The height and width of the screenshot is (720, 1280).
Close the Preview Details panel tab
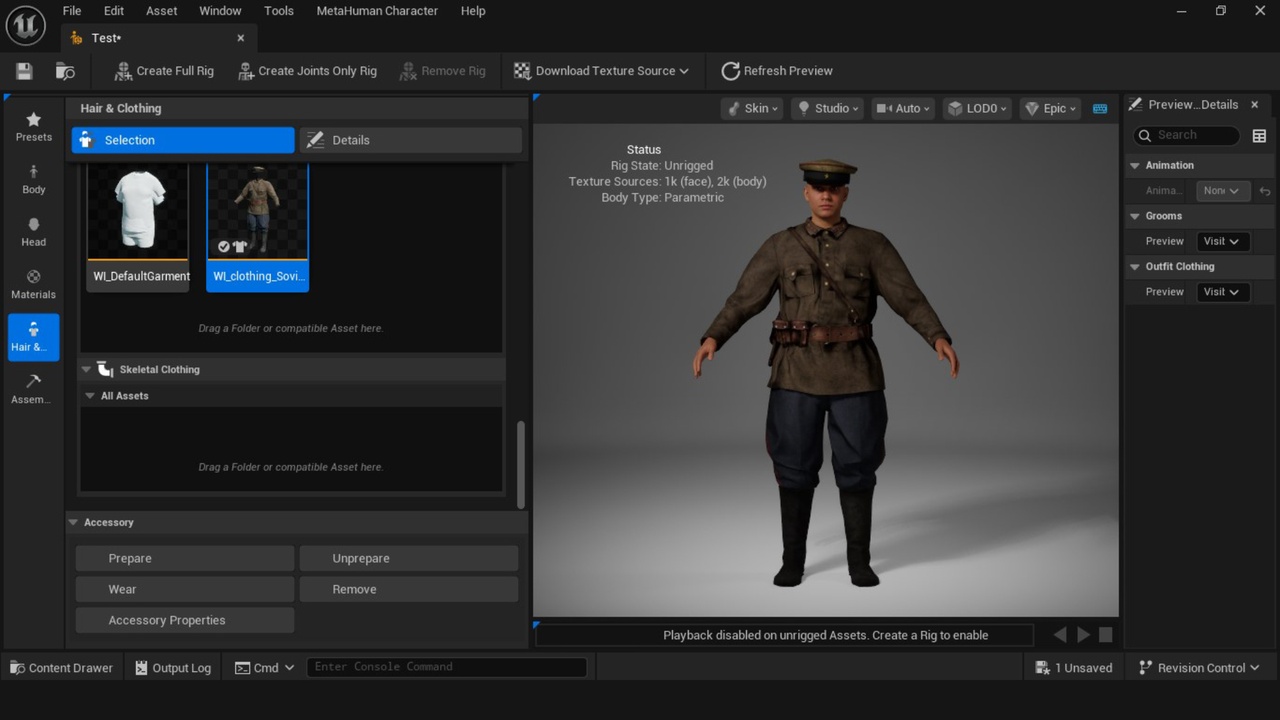tap(1255, 105)
